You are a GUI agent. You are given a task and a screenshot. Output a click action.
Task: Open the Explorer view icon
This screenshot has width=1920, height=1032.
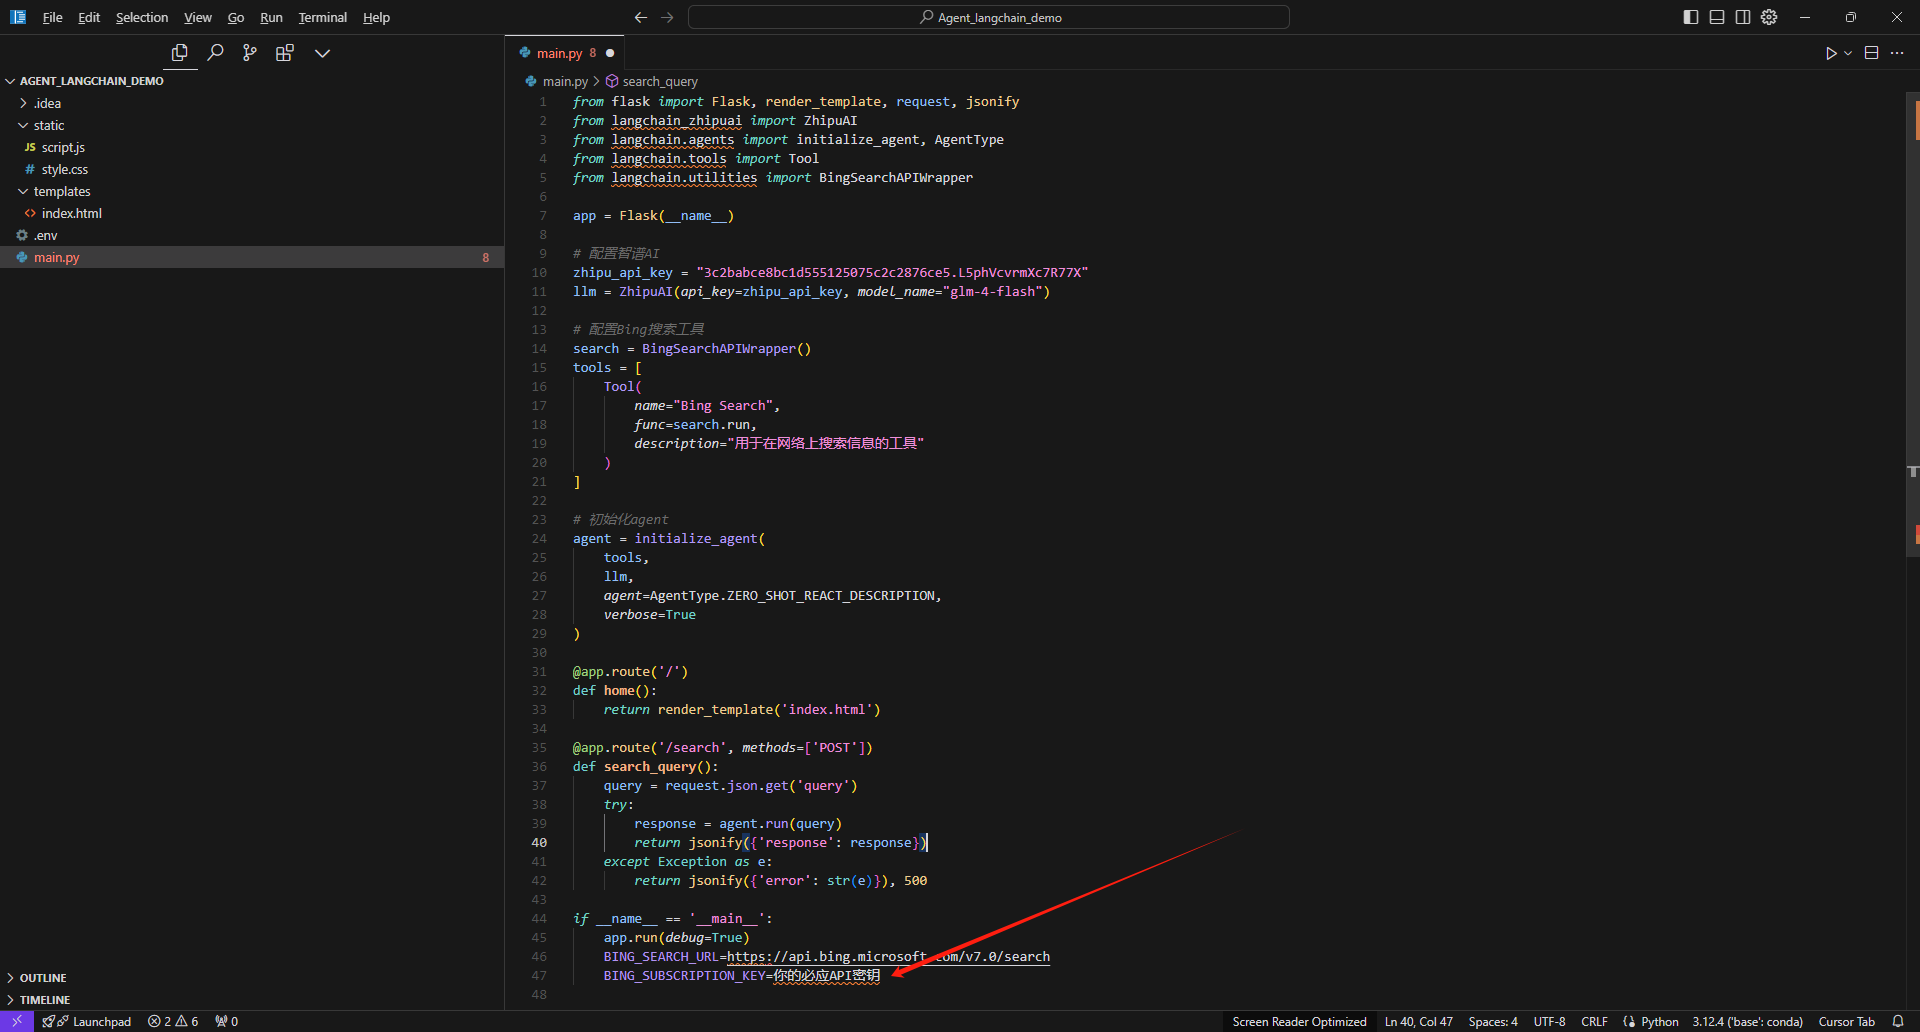coord(180,53)
